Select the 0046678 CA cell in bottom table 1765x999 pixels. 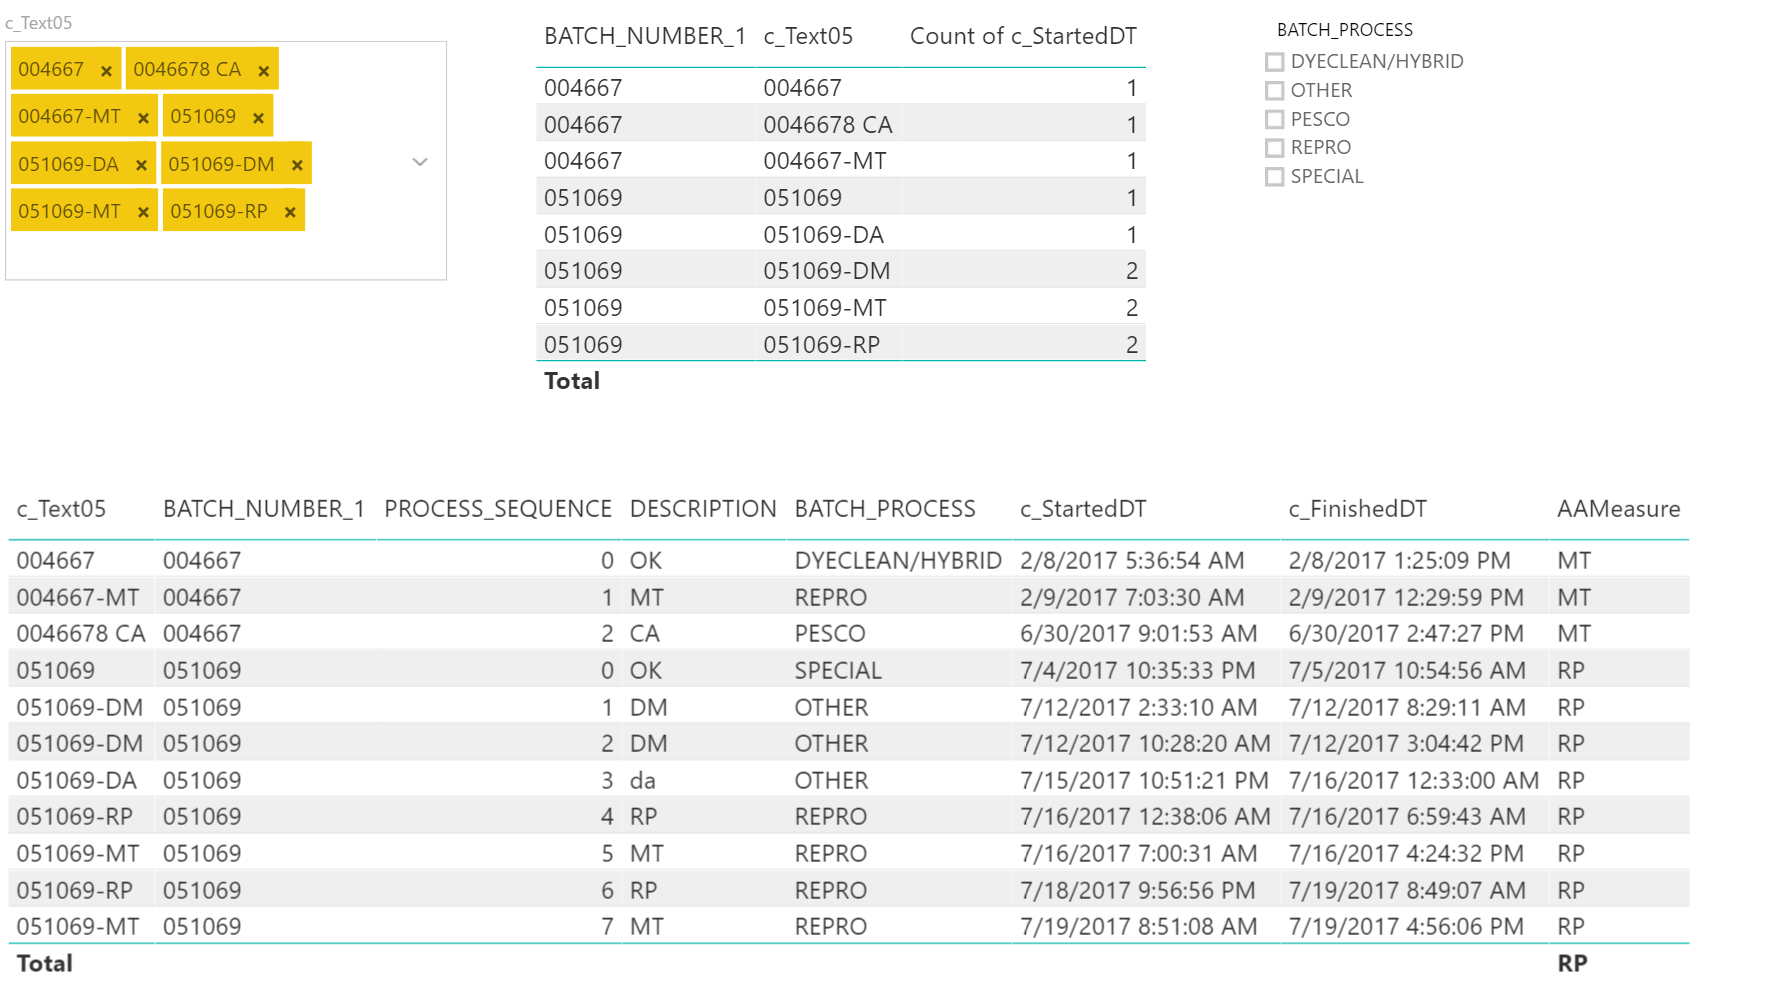(x=81, y=634)
